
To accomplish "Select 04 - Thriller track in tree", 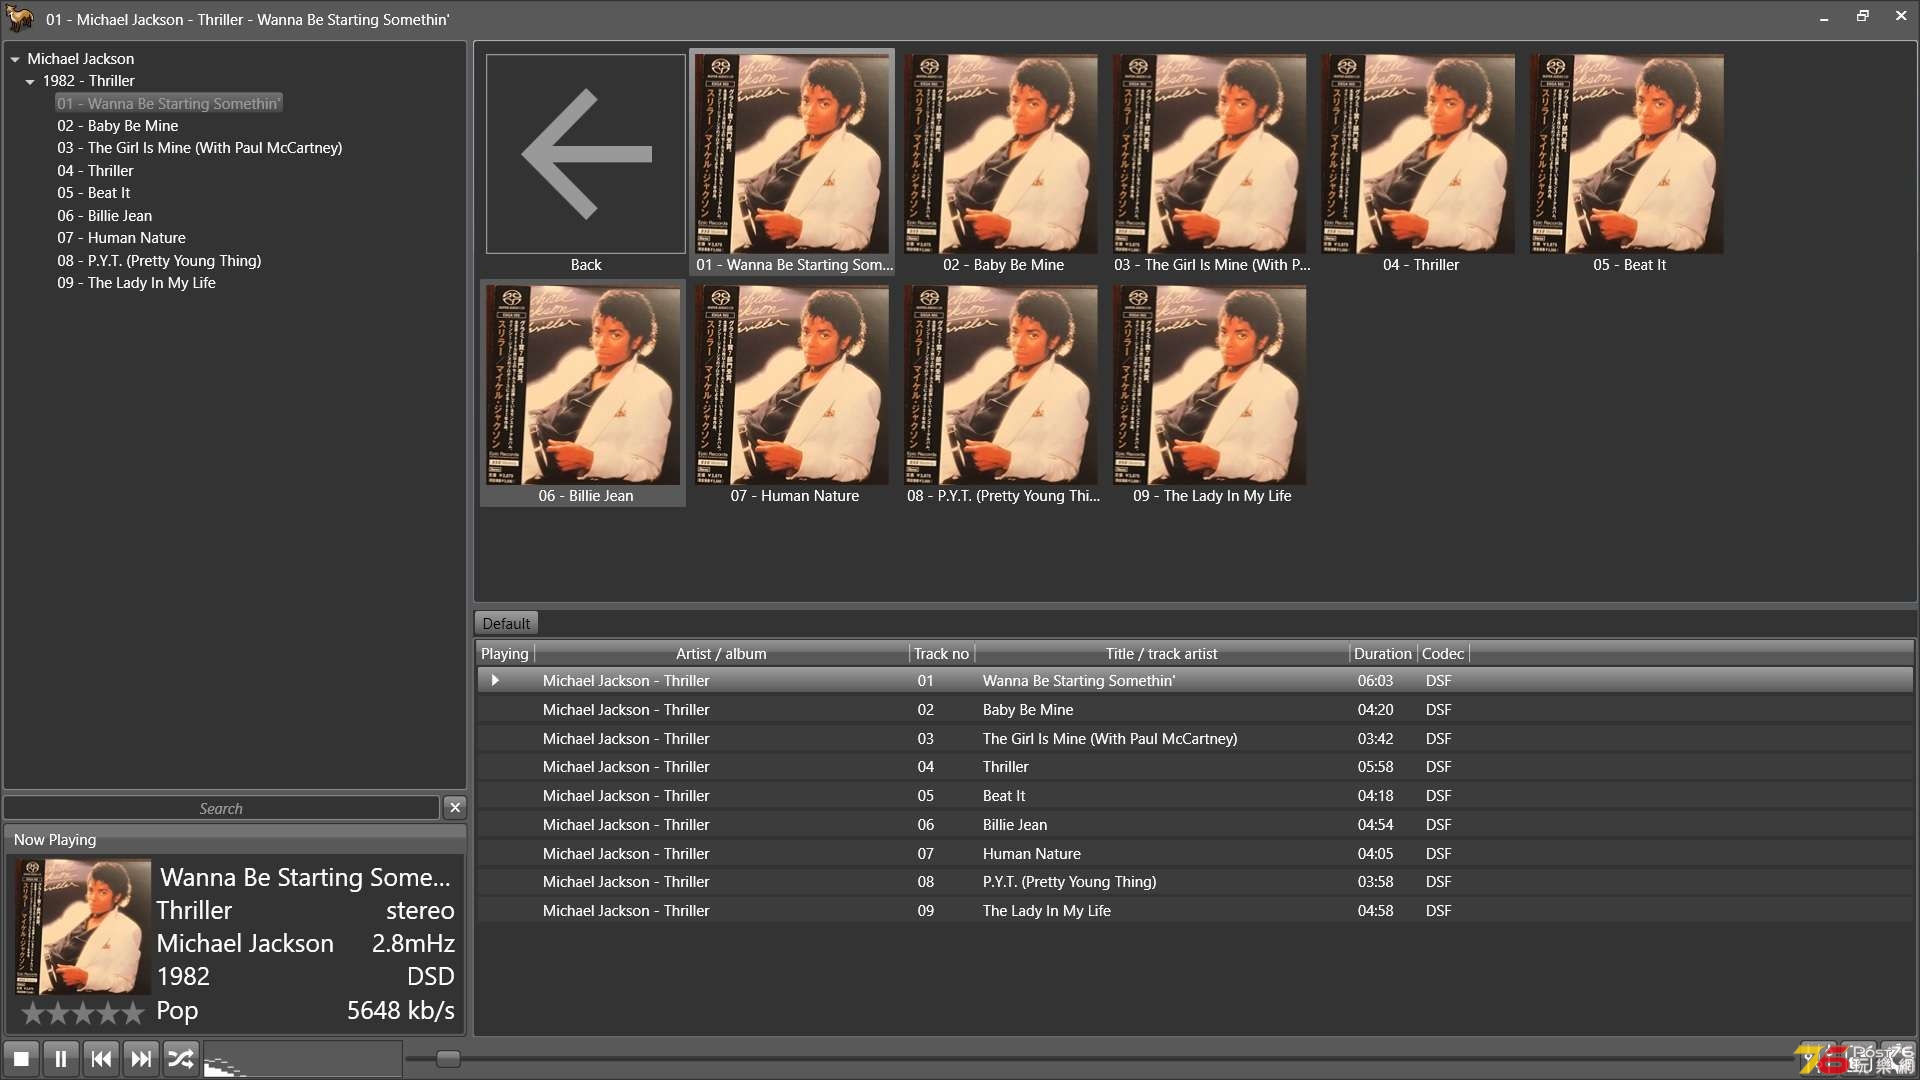I will tap(95, 171).
